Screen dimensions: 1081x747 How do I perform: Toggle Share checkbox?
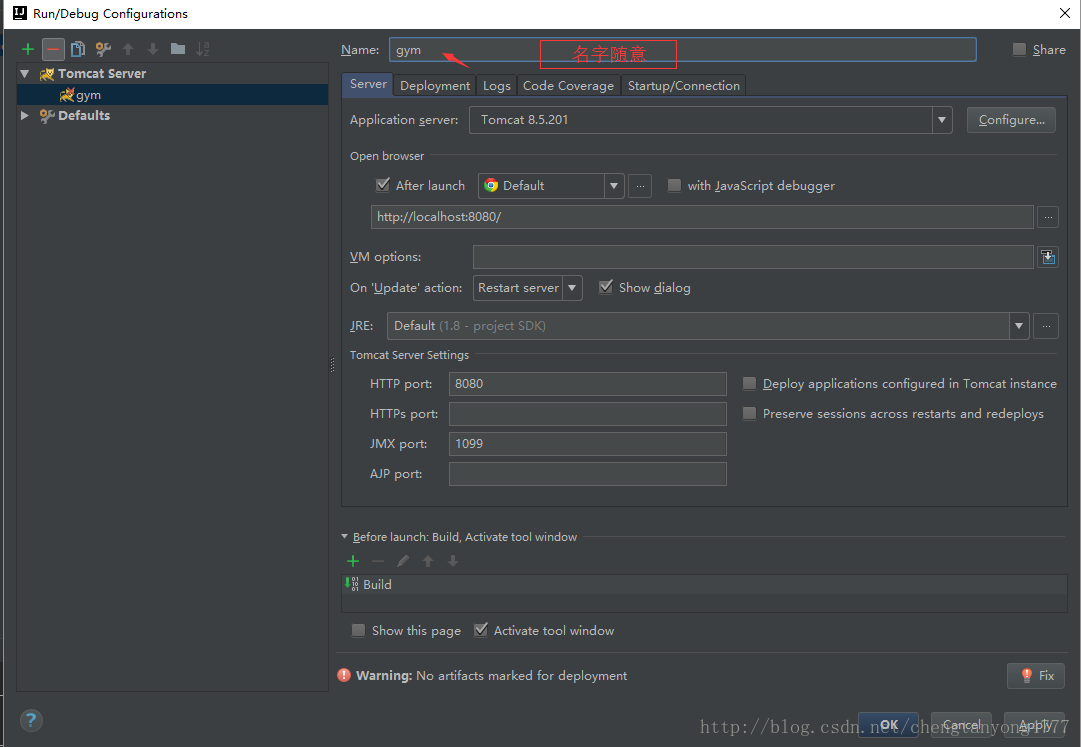click(1019, 50)
